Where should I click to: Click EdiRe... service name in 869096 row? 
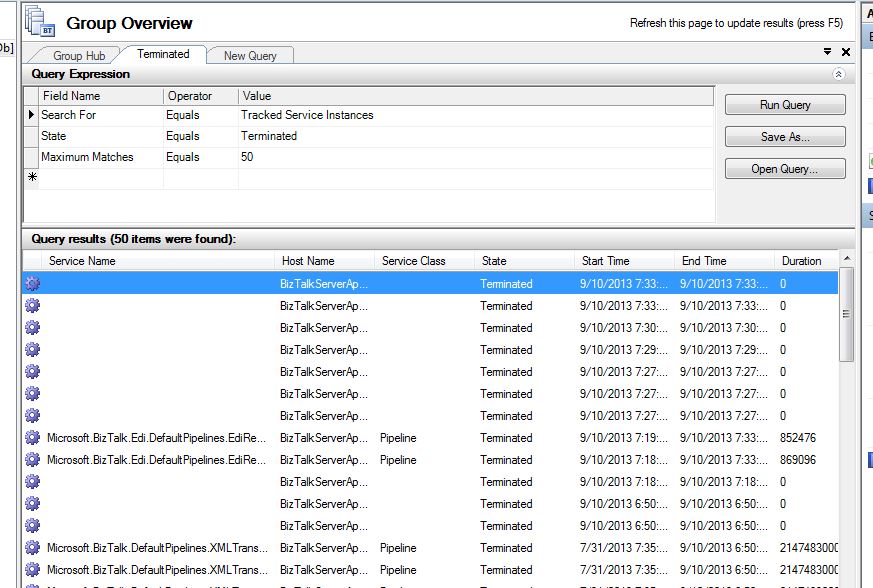point(156,459)
